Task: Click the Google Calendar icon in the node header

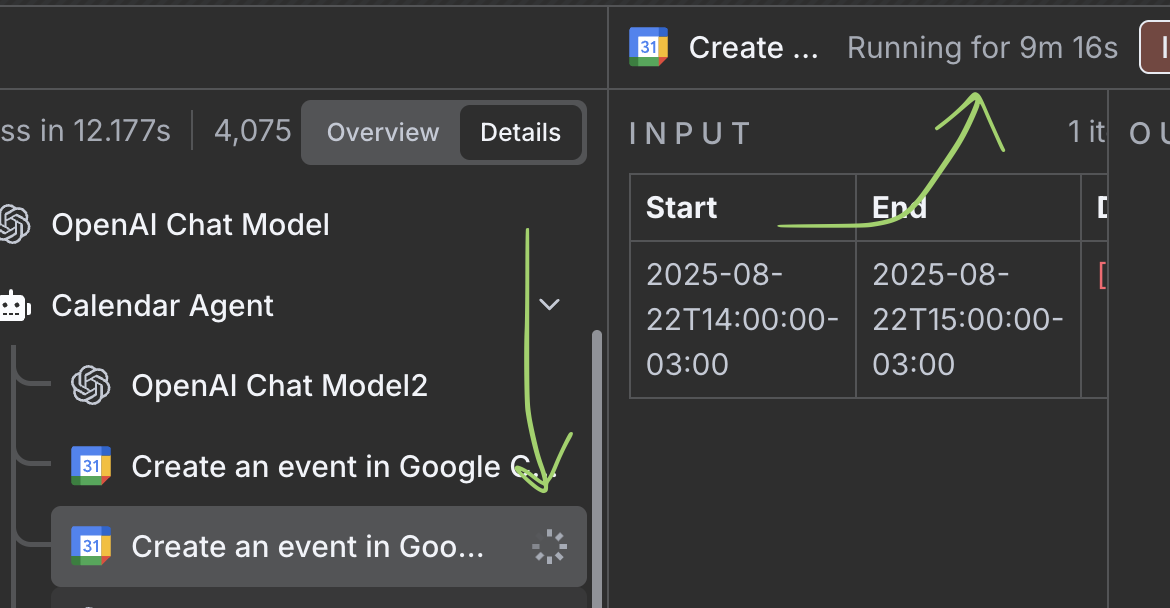Action: 648,47
